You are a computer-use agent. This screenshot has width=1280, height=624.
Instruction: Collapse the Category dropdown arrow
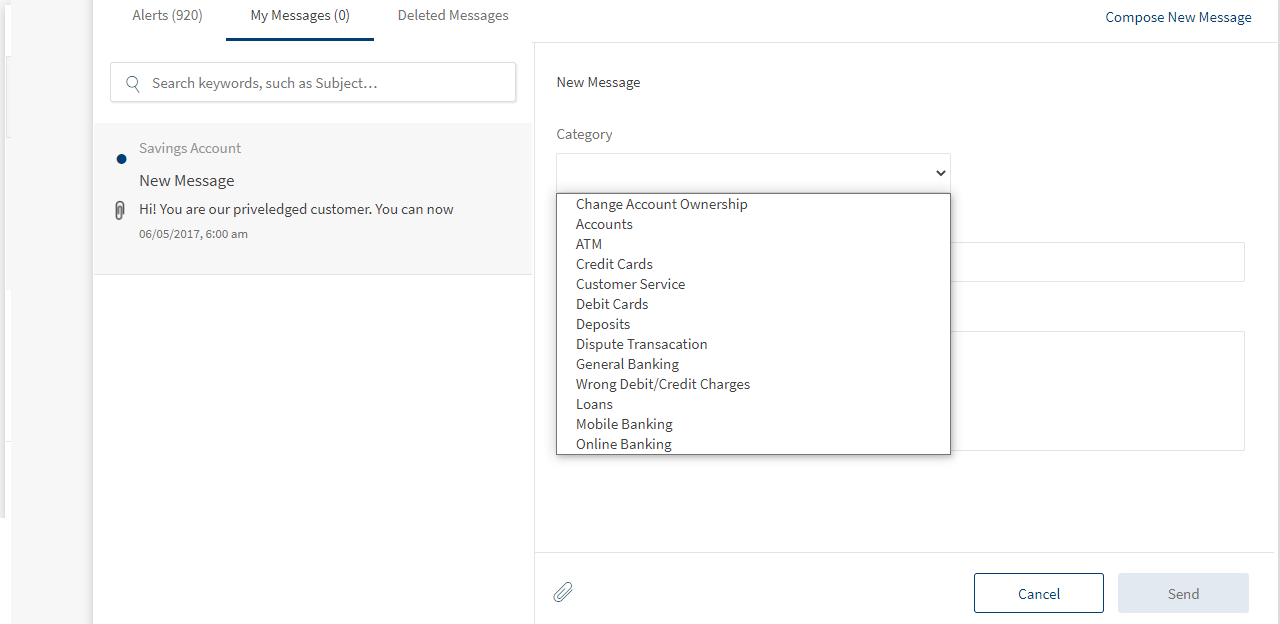940,173
